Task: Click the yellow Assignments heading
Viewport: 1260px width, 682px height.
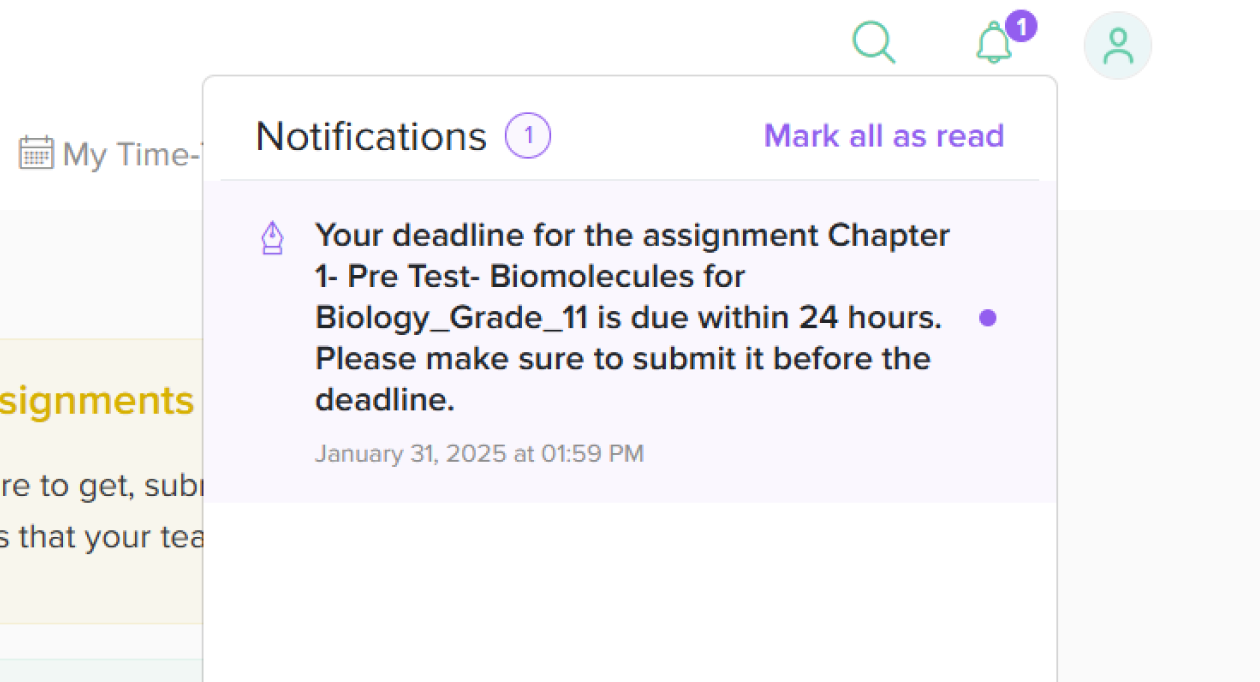Action: click(x=96, y=401)
